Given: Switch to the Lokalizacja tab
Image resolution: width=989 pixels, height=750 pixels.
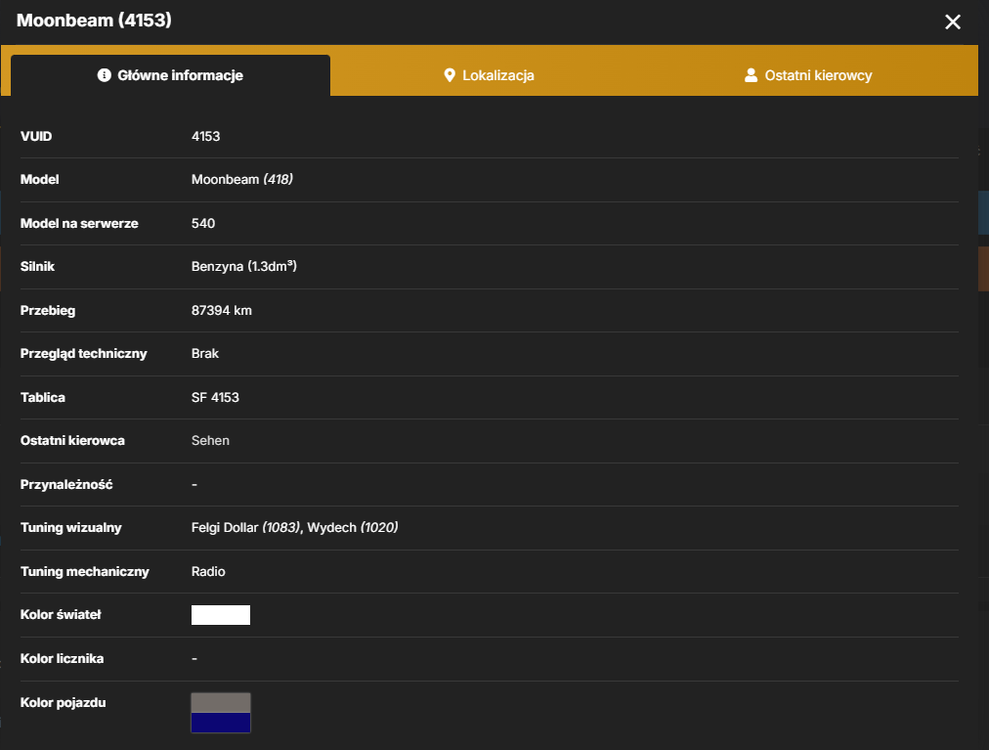Looking at the screenshot, I should (489, 75).
